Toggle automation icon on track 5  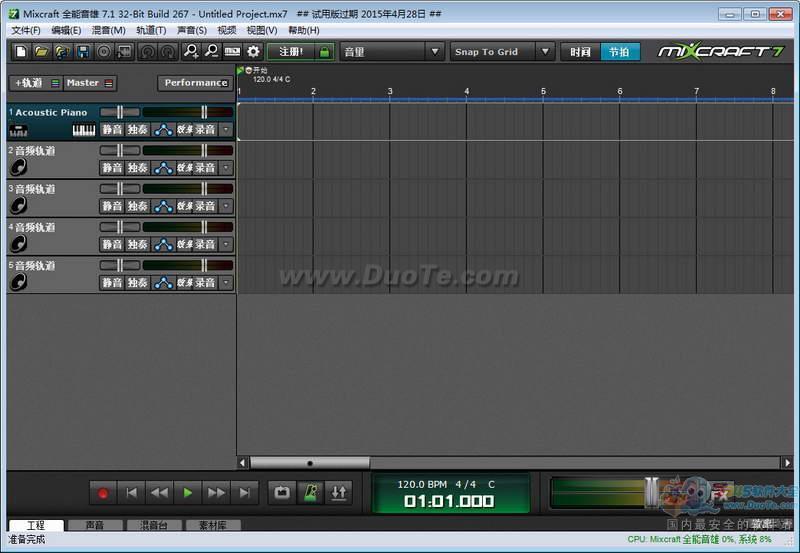point(163,283)
